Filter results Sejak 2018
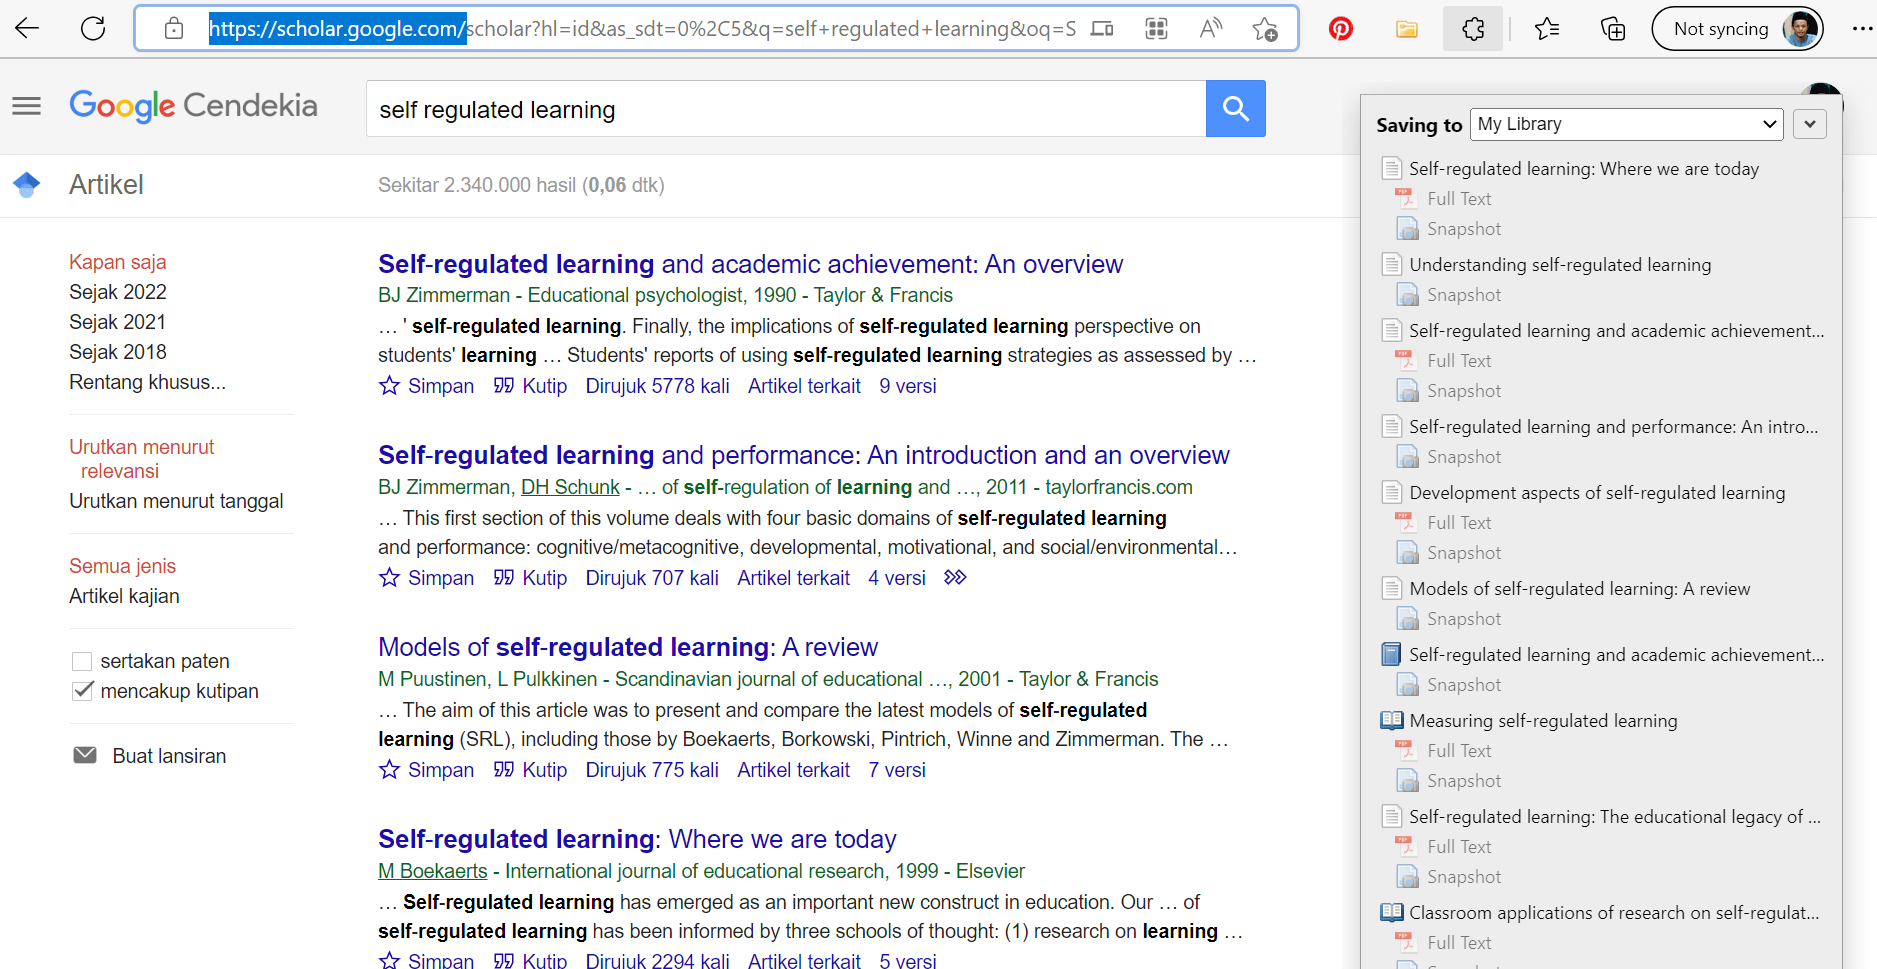The image size is (1877, 969). 118,352
